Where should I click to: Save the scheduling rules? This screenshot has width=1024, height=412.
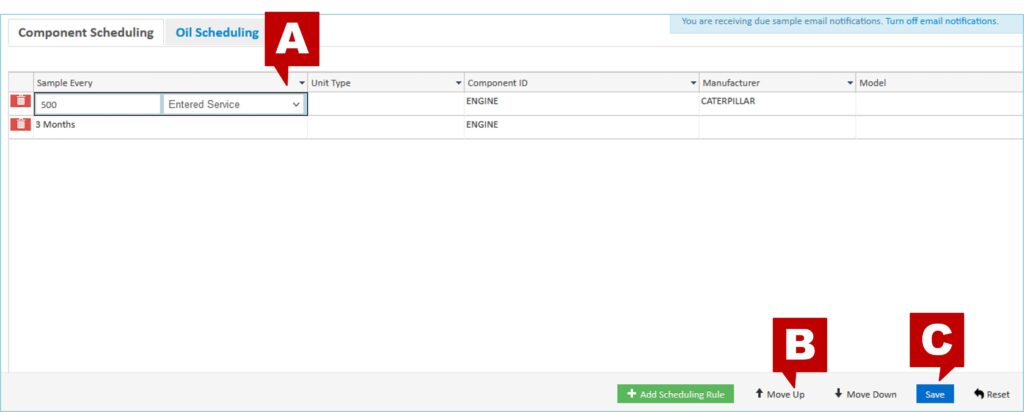[x=934, y=394]
